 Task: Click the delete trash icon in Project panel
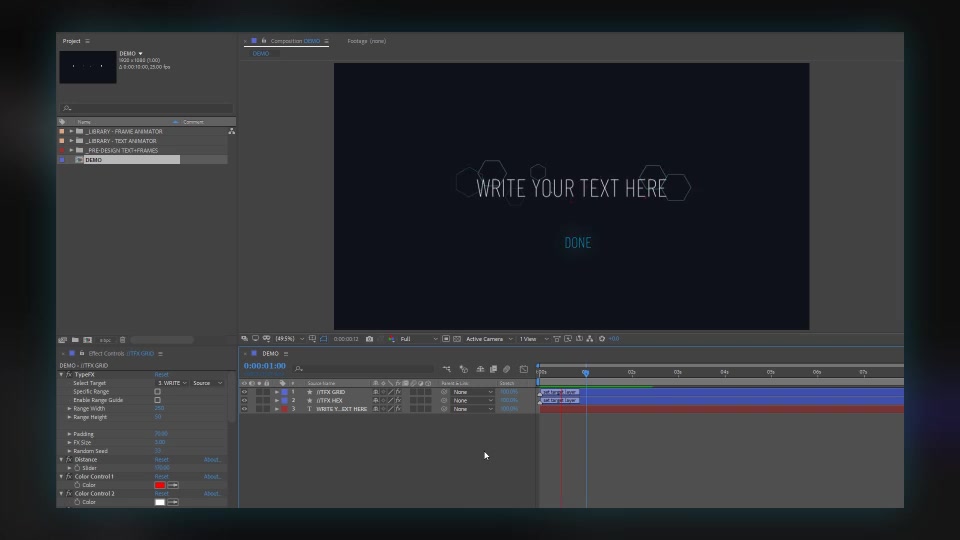click(122, 340)
